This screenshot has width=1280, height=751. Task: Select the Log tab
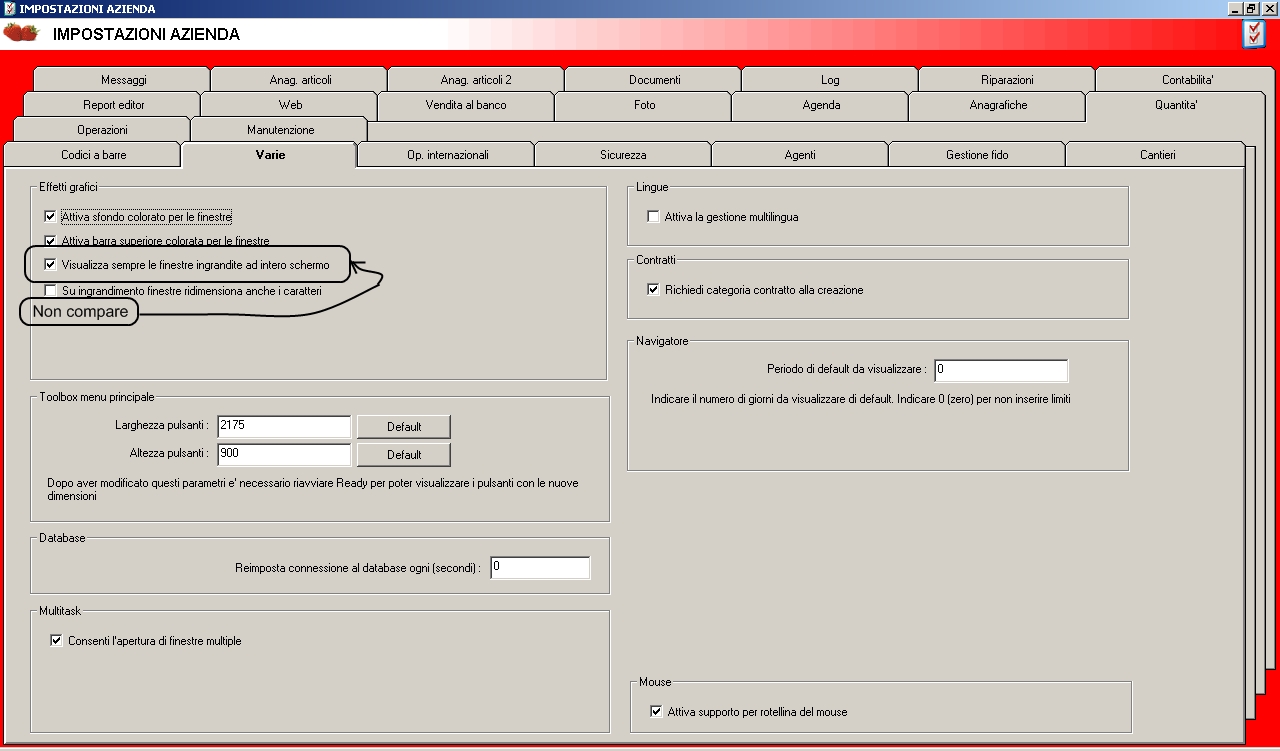click(x=830, y=80)
